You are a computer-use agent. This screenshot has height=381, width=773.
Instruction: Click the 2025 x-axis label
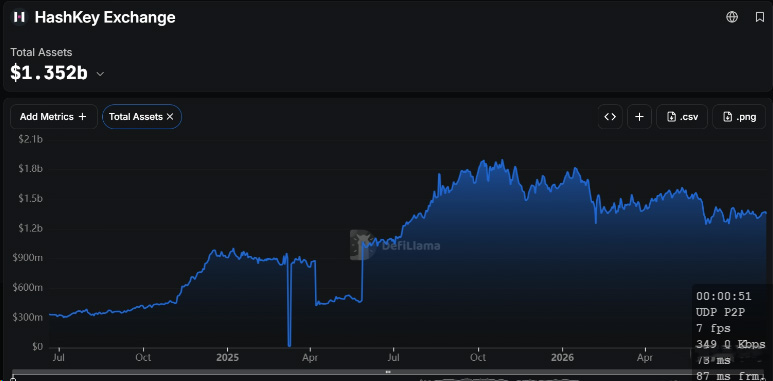click(x=227, y=357)
